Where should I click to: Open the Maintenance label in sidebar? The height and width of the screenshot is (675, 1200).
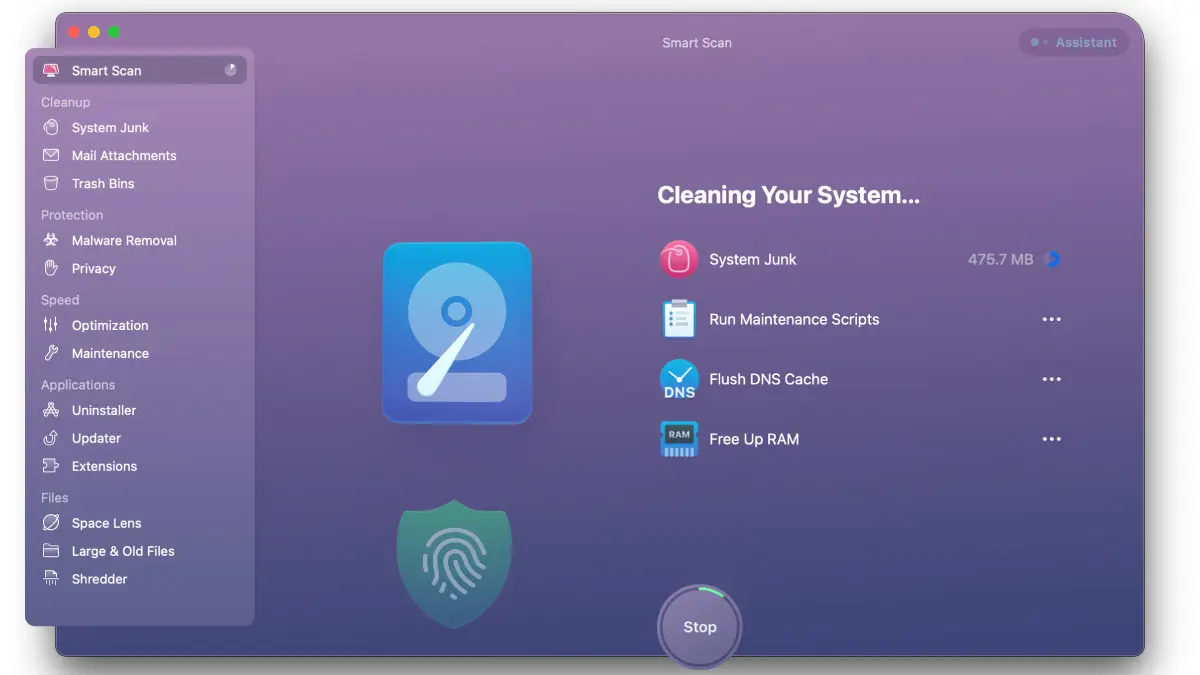pyautogui.click(x=110, y=353)
